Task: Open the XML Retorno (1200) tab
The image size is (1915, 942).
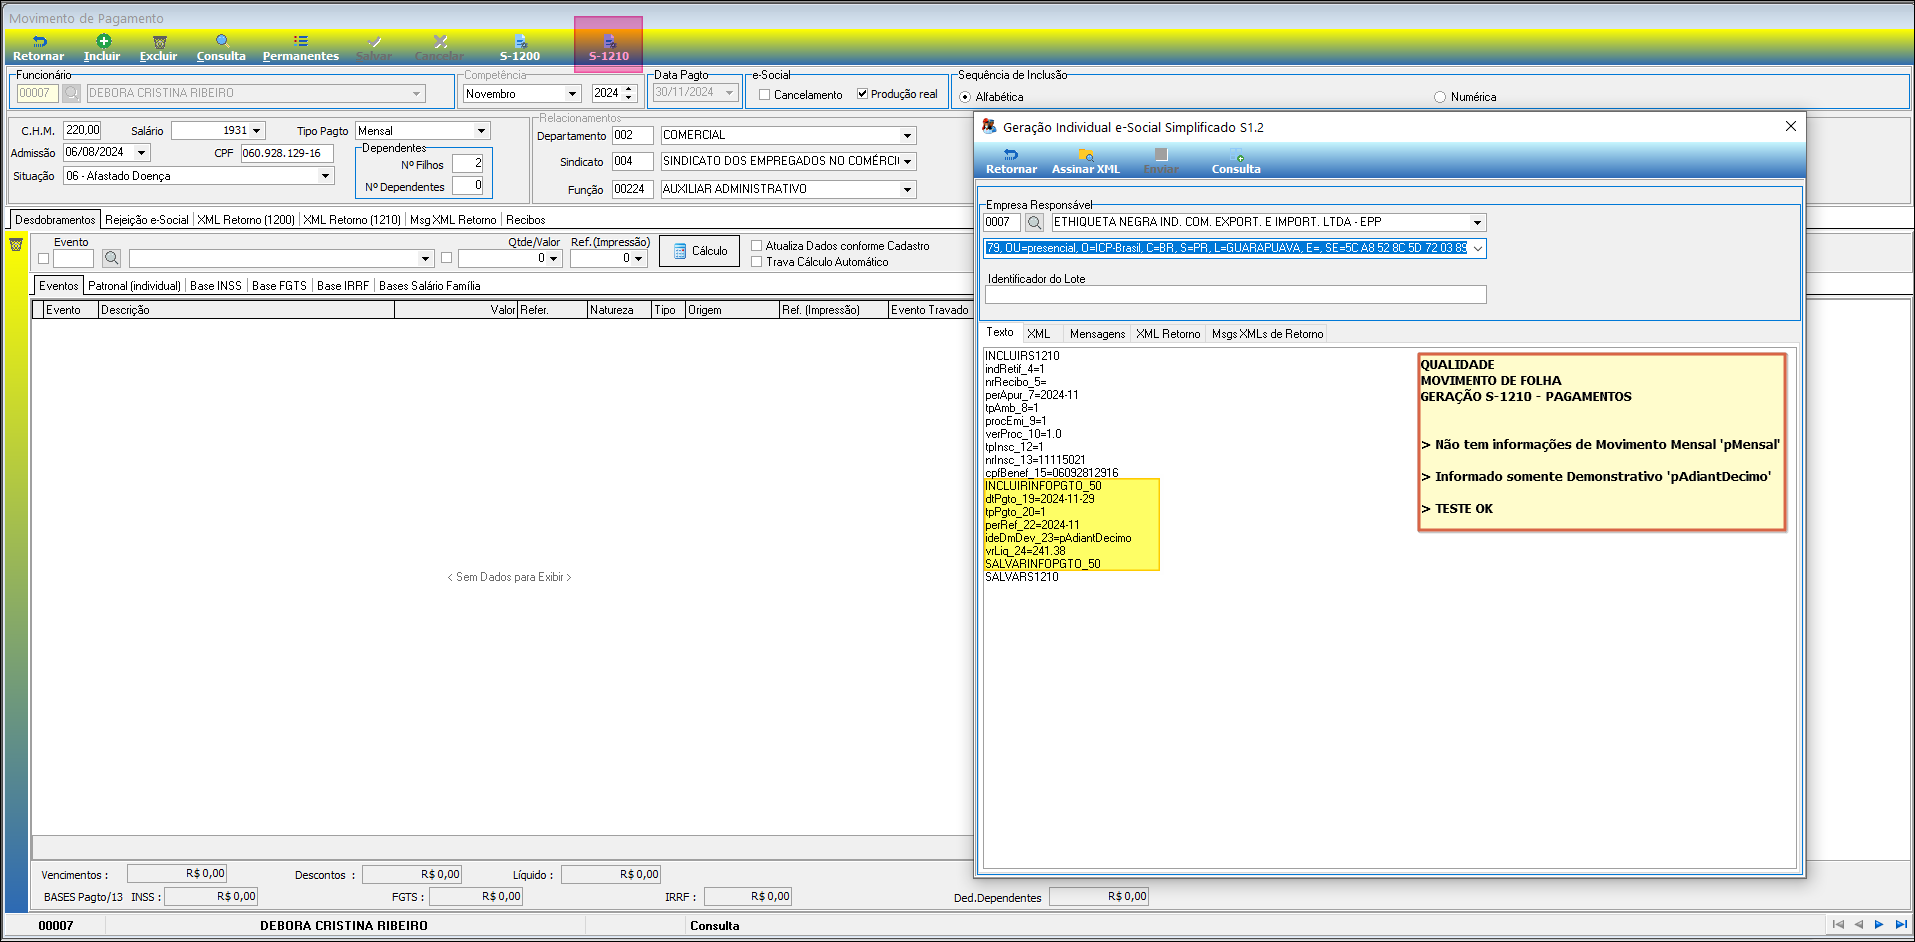Action: 246,220
